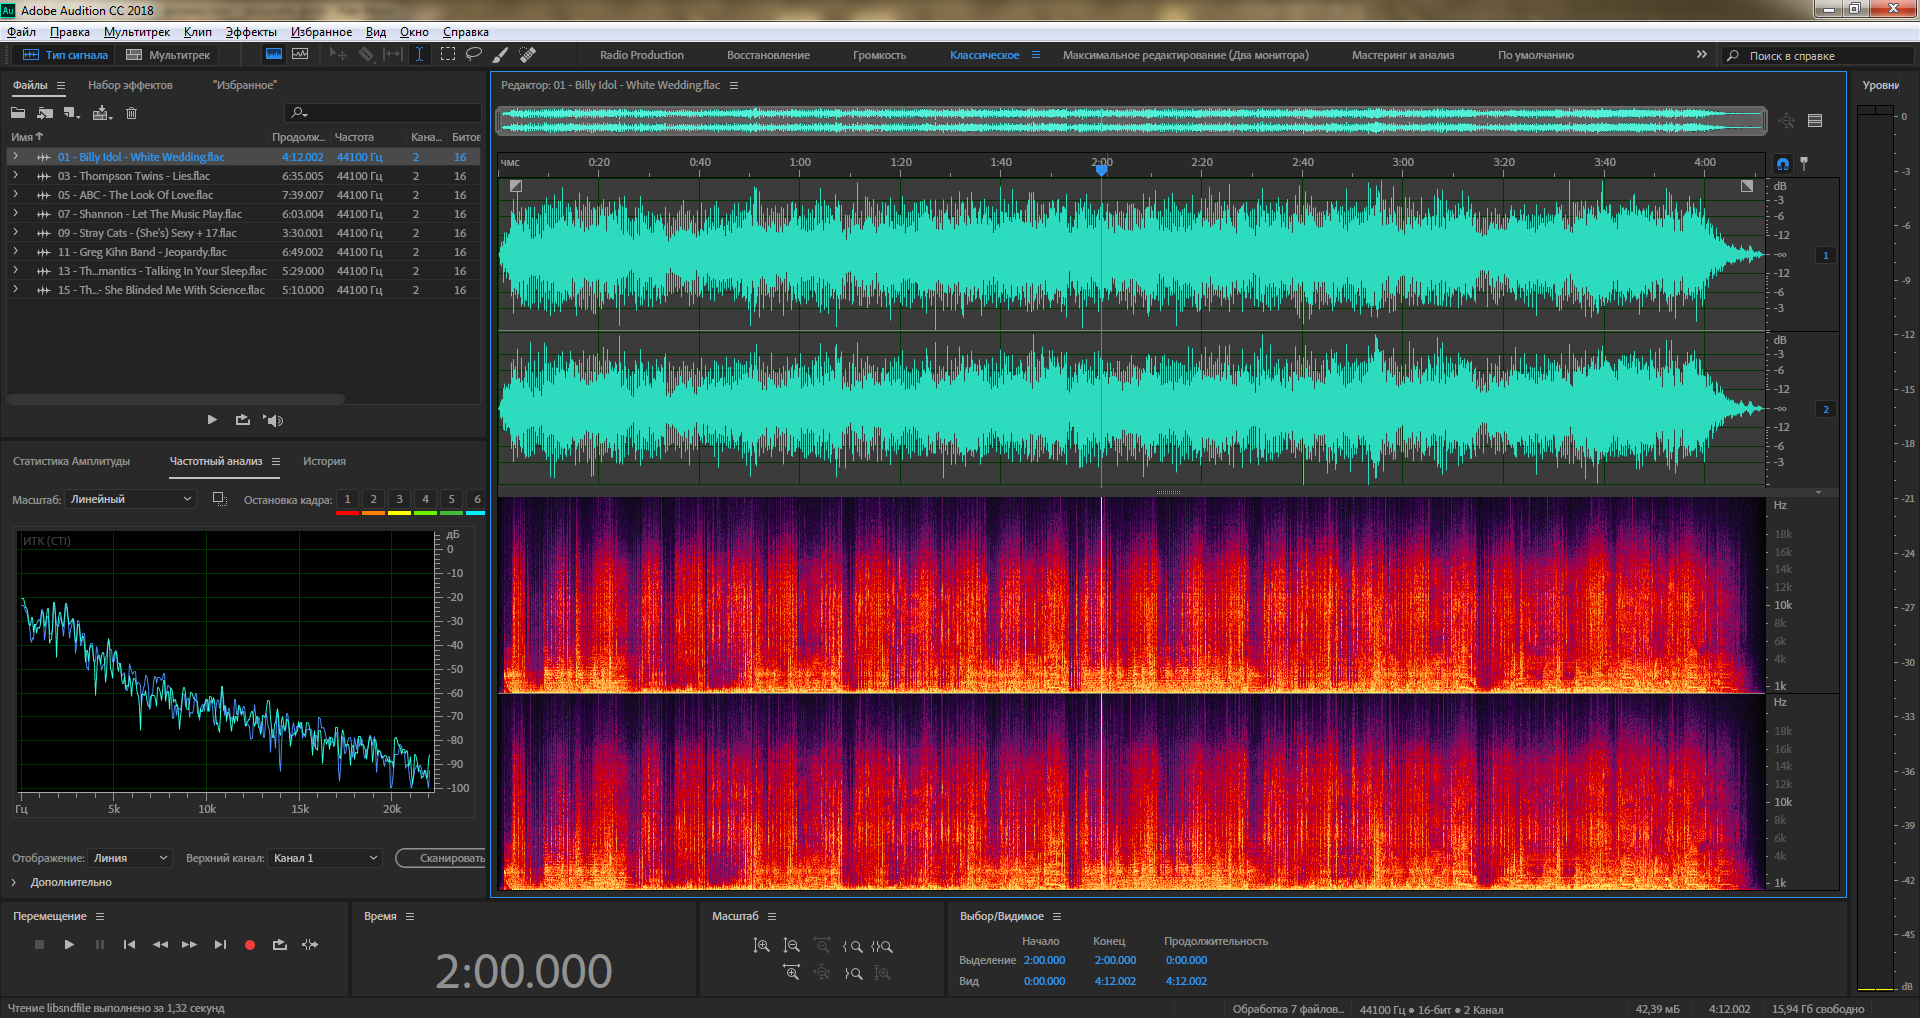Switch to Multitrack (Мультитрек) view

pyautogui.click(x=168, y=55)
